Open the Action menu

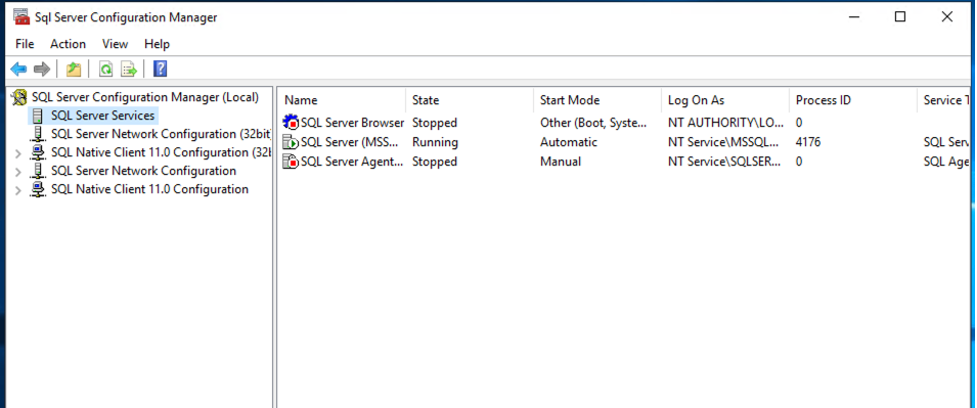pyautogui.click(x=68, y=44)
